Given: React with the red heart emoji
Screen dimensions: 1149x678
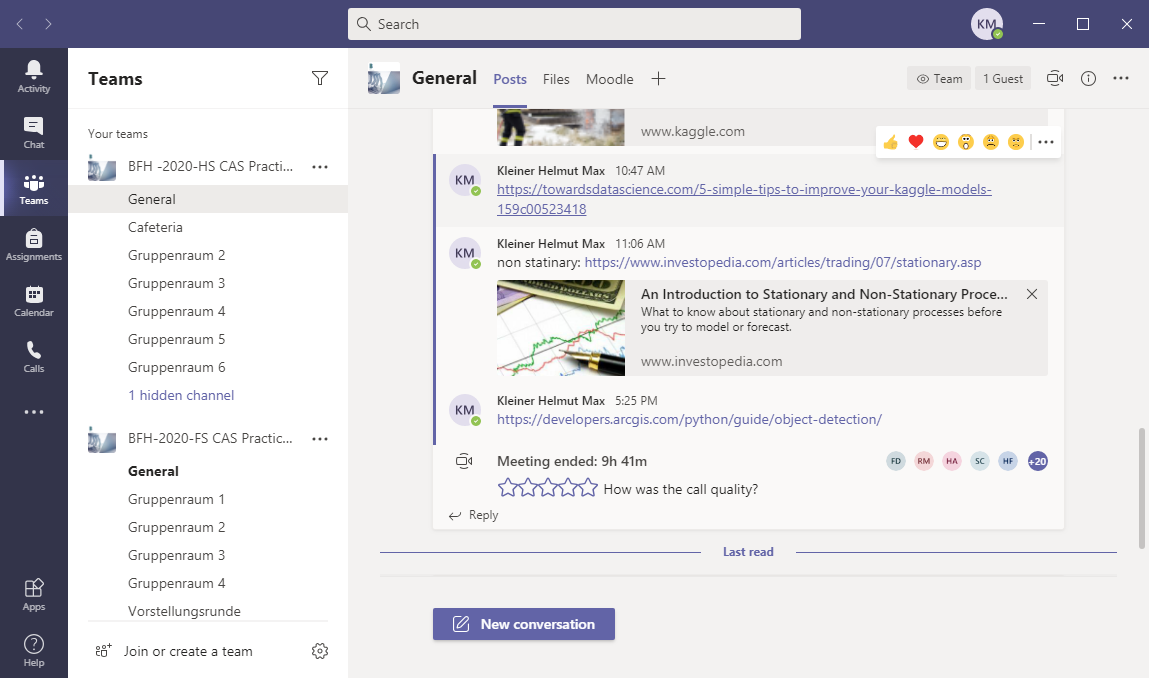Looking at the screenshot, I should [x=915, y=142].
